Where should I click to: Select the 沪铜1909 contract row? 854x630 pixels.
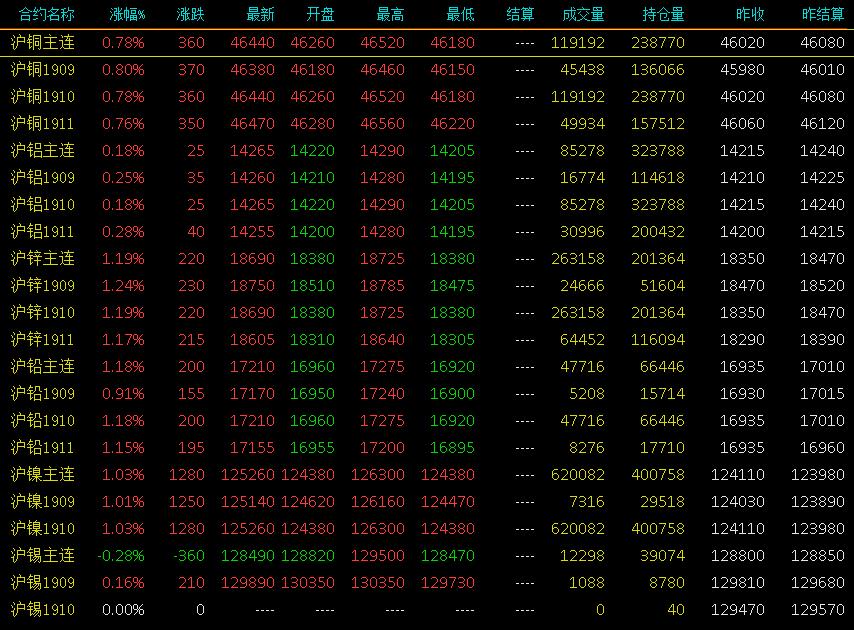[x=427, y=69]
